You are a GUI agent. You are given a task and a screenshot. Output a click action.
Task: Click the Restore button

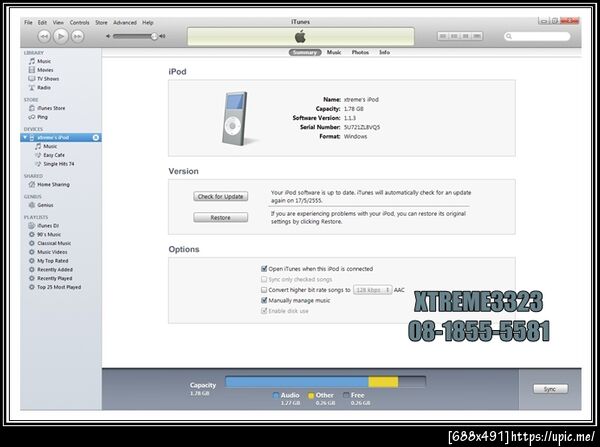[x=220, y=217]
